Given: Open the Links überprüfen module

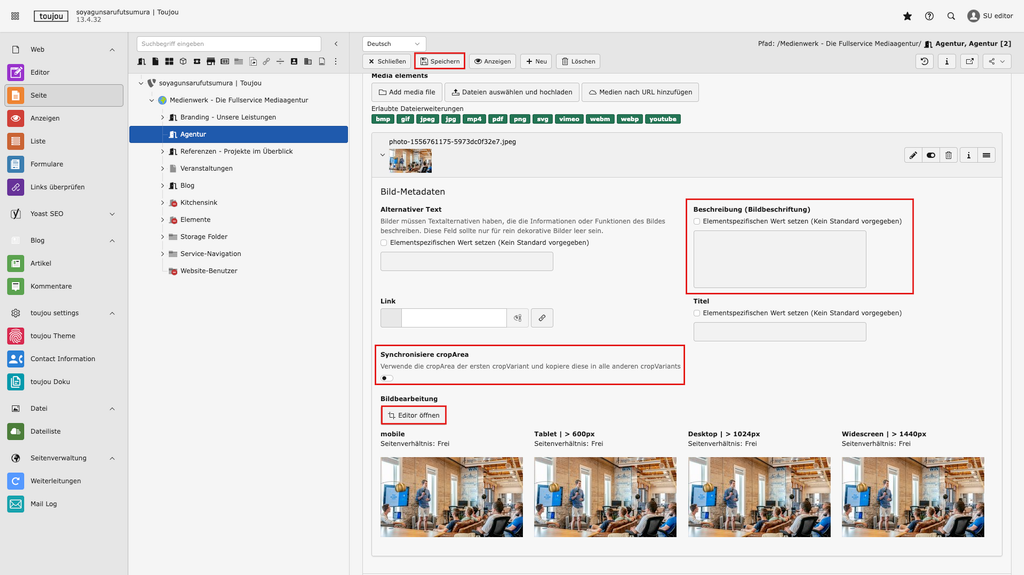Looking at the screenshot, I should coord(64,186).
